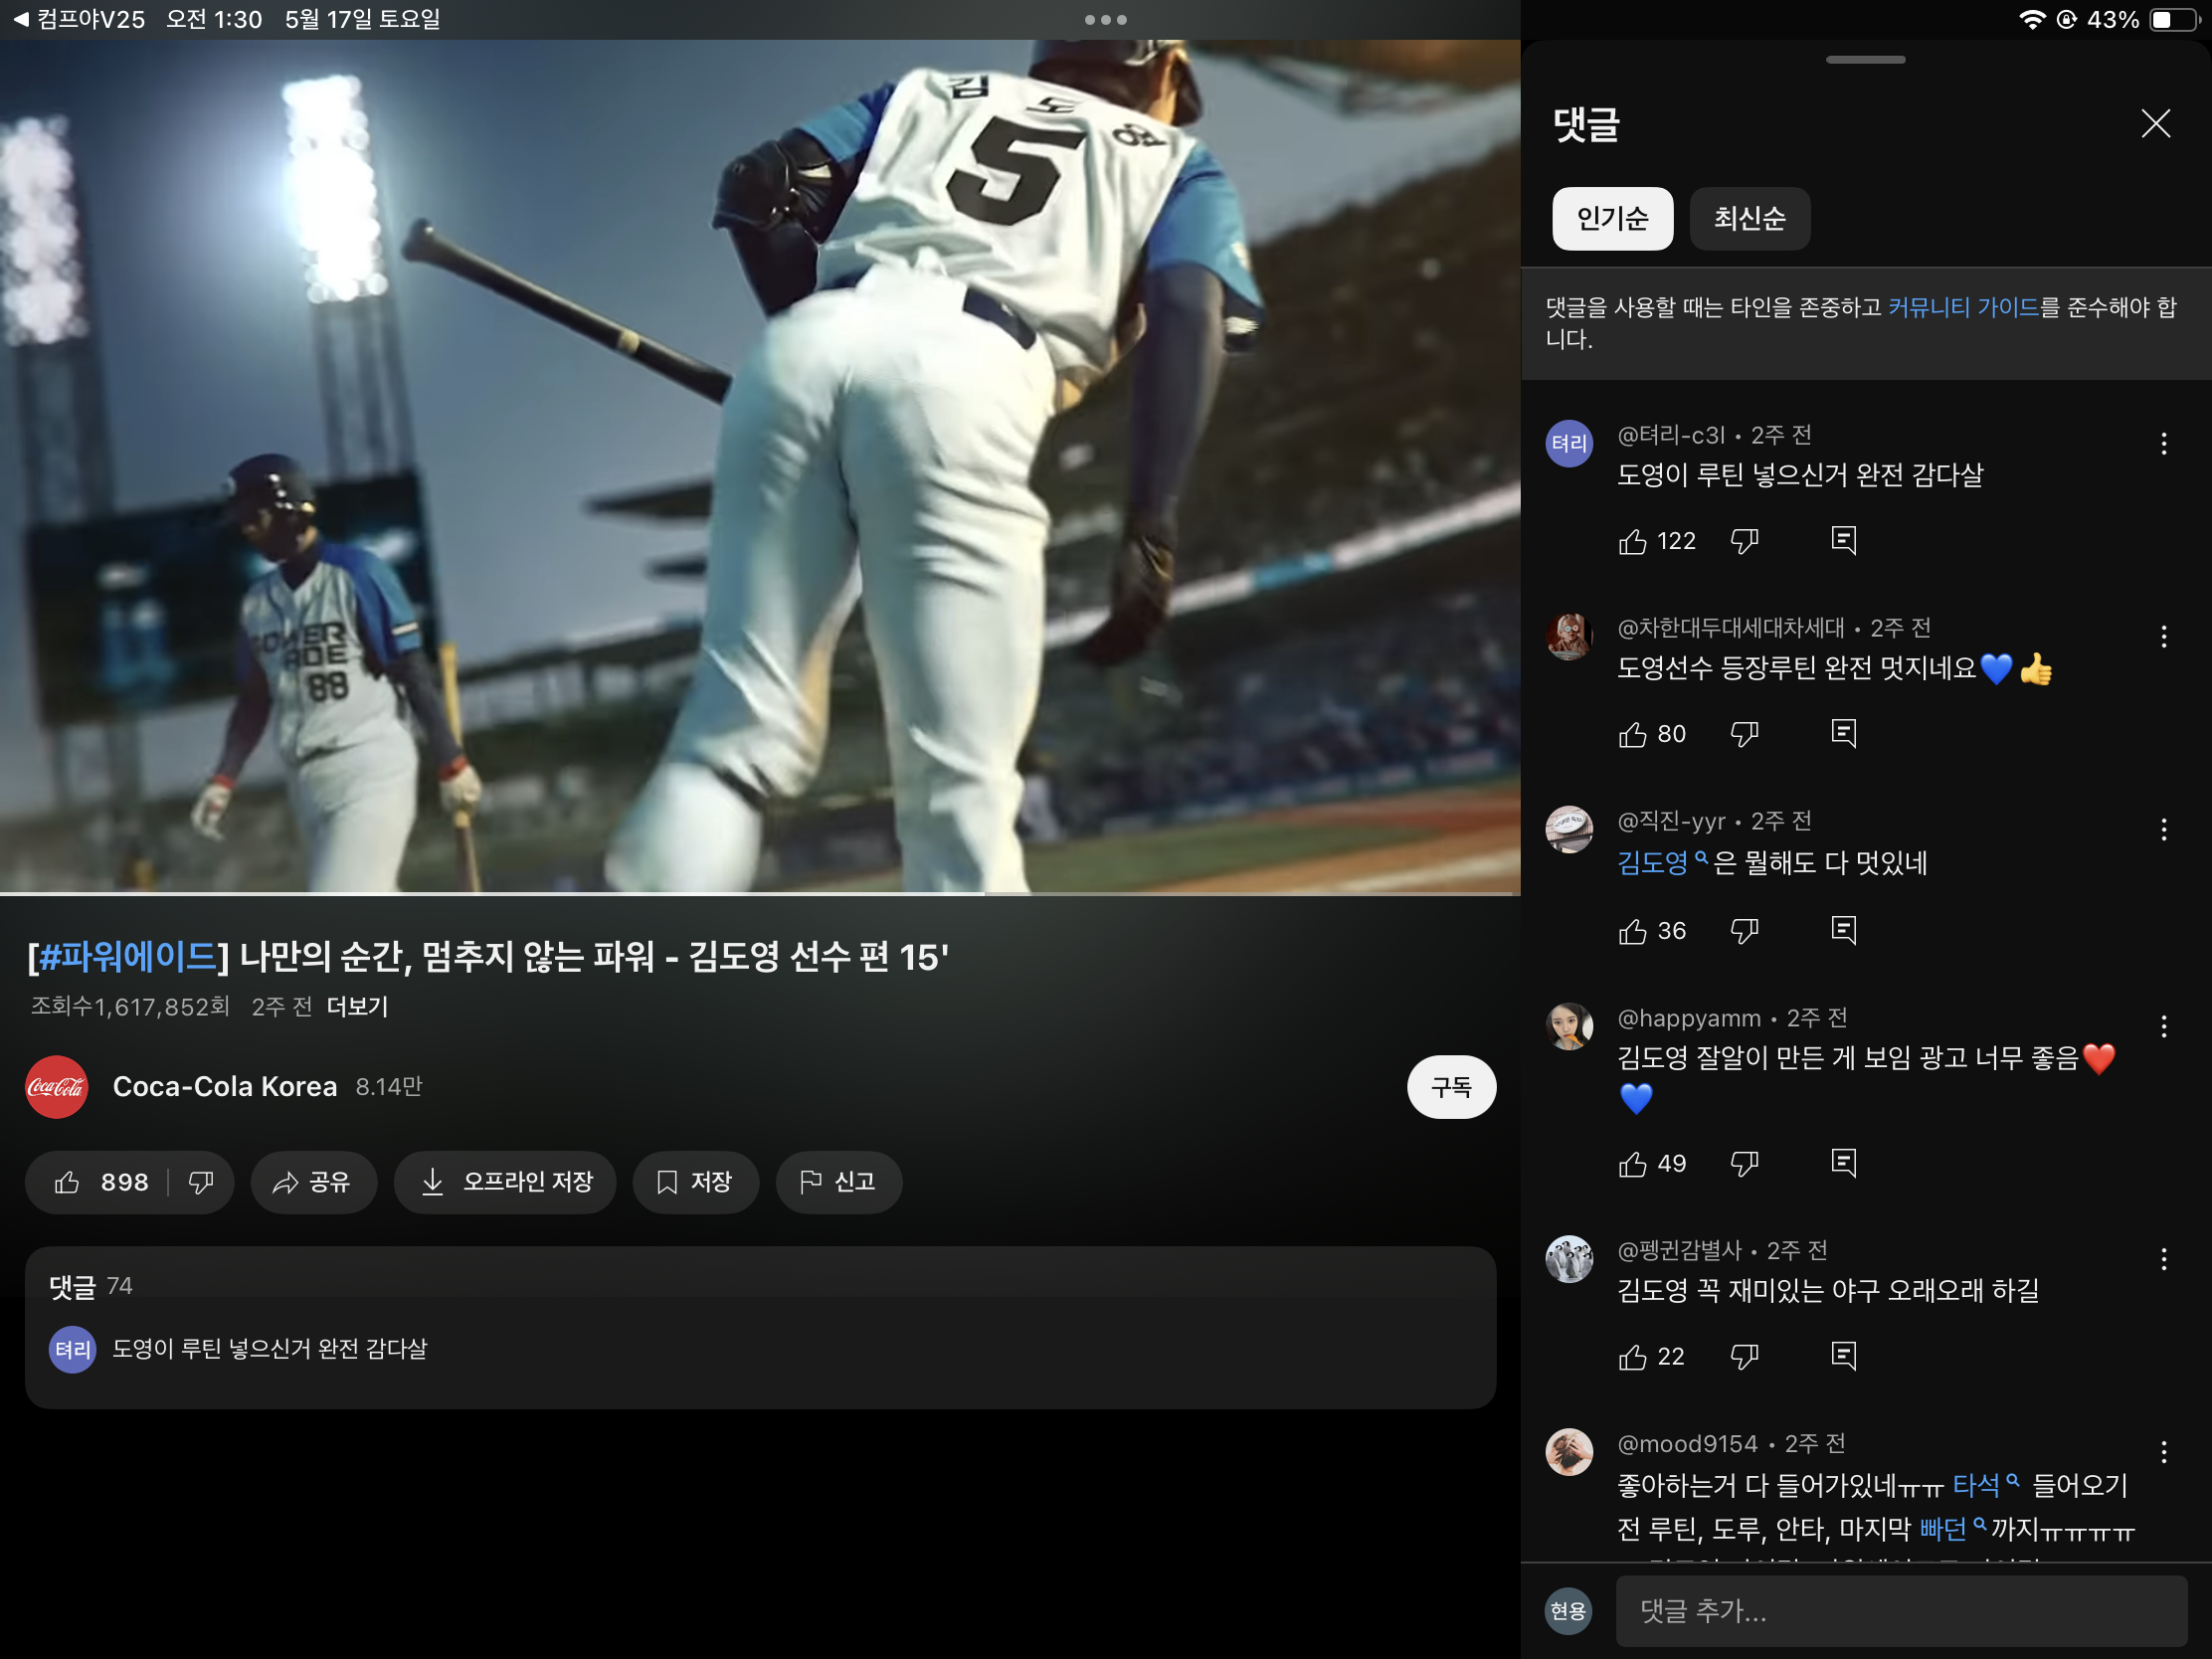The width and height of the screenshot is (2212, 1659).
Task: Focus the 댓글 추가 input field
Action: pyautogui.click(x=1901, y=1610)
